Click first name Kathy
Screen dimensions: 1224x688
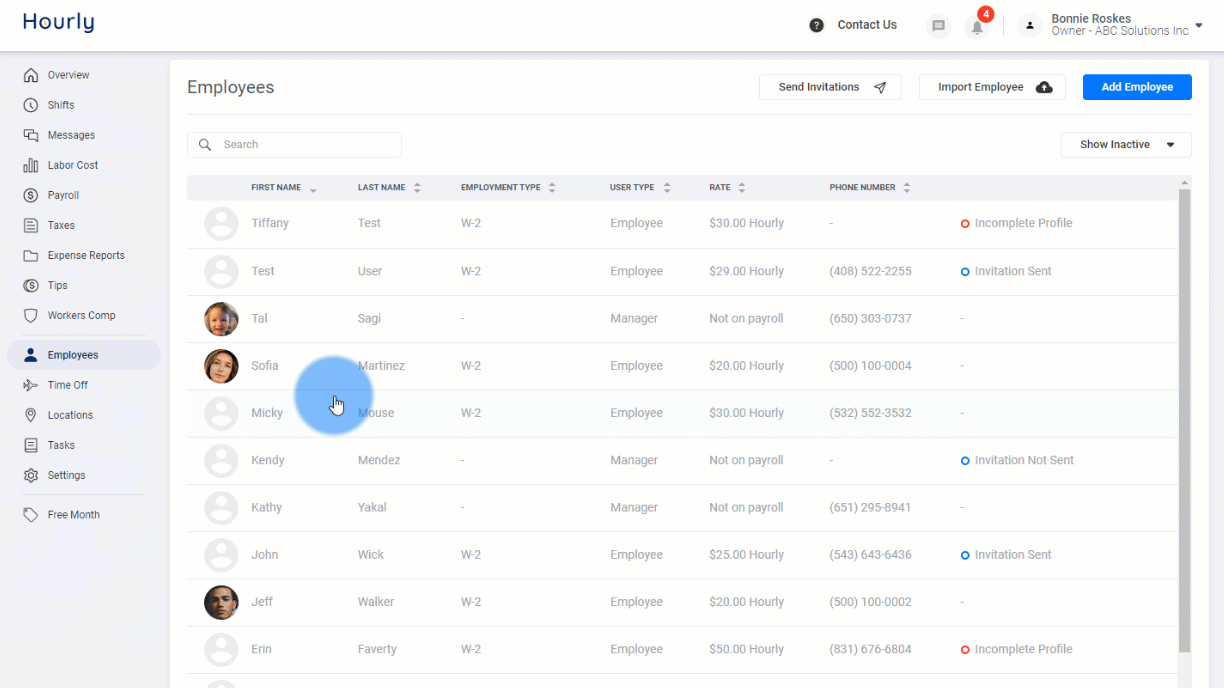click(x=266, y=507)
